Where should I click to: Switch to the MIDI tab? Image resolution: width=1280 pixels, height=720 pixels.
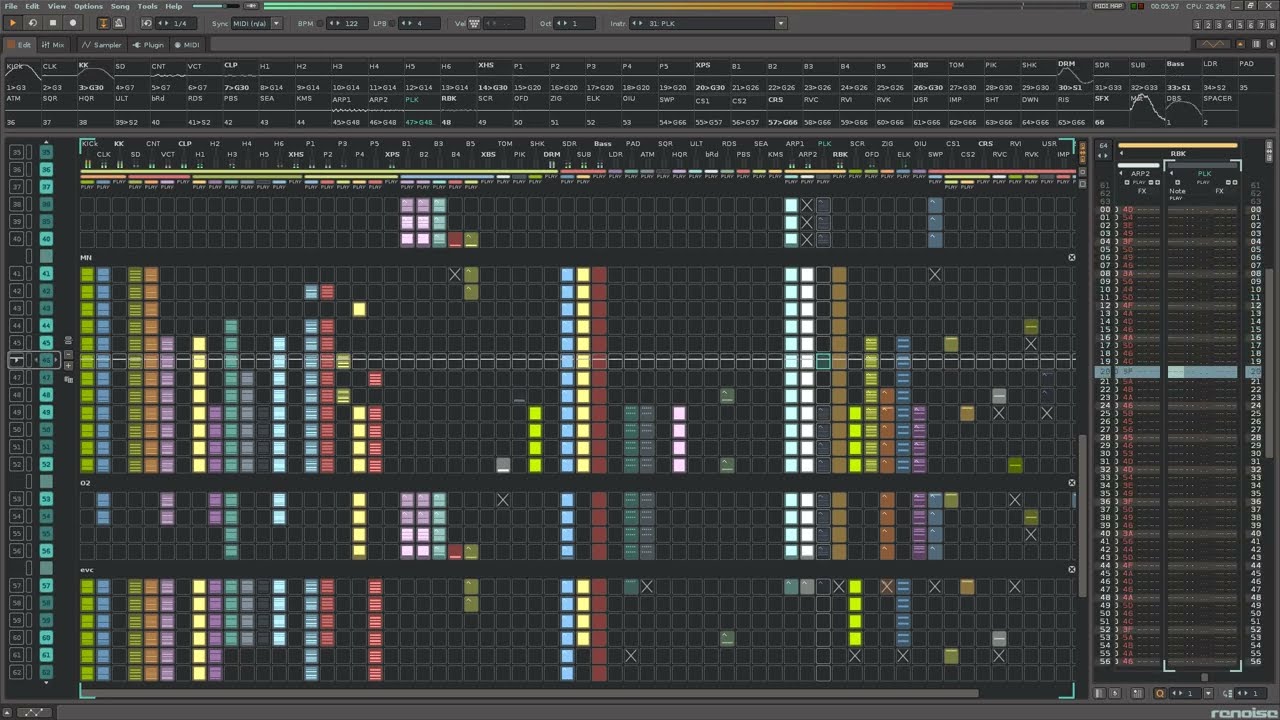(x=187, y=45)
